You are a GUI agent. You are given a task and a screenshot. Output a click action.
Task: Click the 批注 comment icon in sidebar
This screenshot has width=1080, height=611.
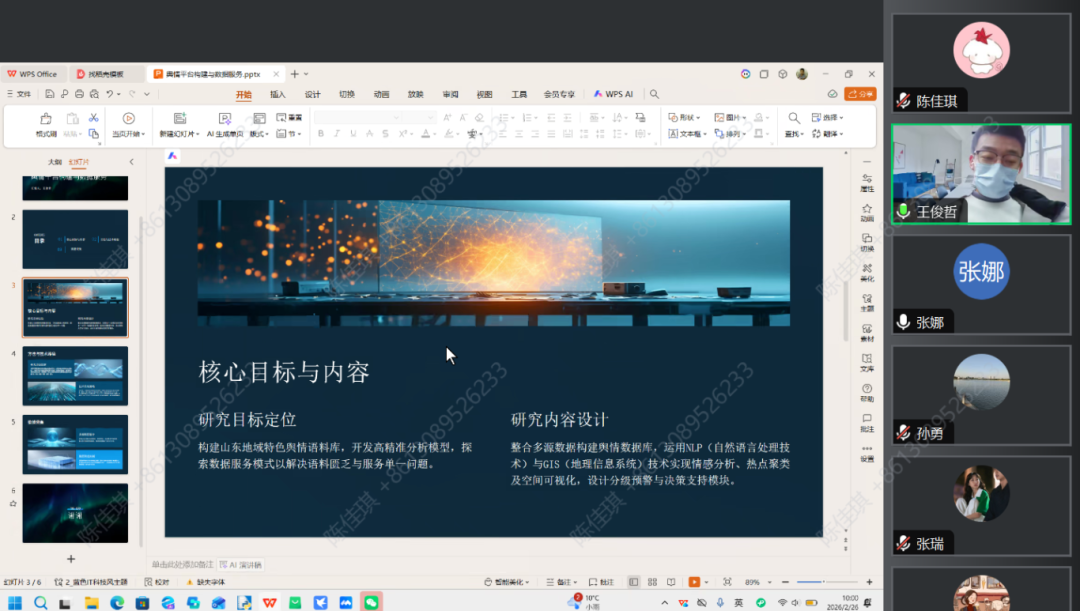coord(866,422)
